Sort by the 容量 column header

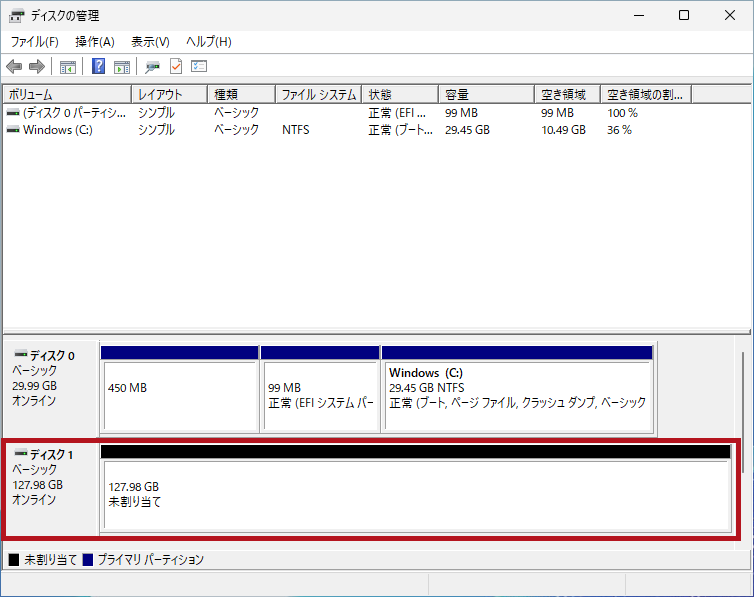click(487, 94)
